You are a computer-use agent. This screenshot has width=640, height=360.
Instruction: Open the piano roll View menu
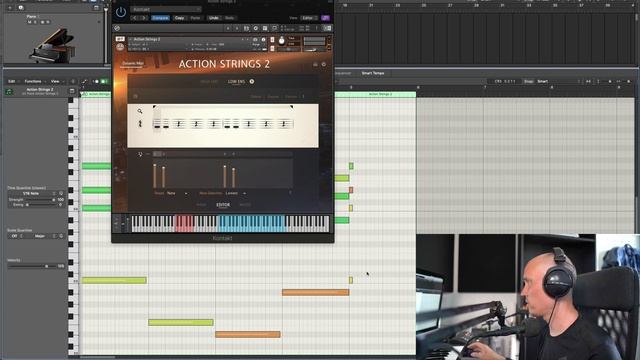click(56, 81)
